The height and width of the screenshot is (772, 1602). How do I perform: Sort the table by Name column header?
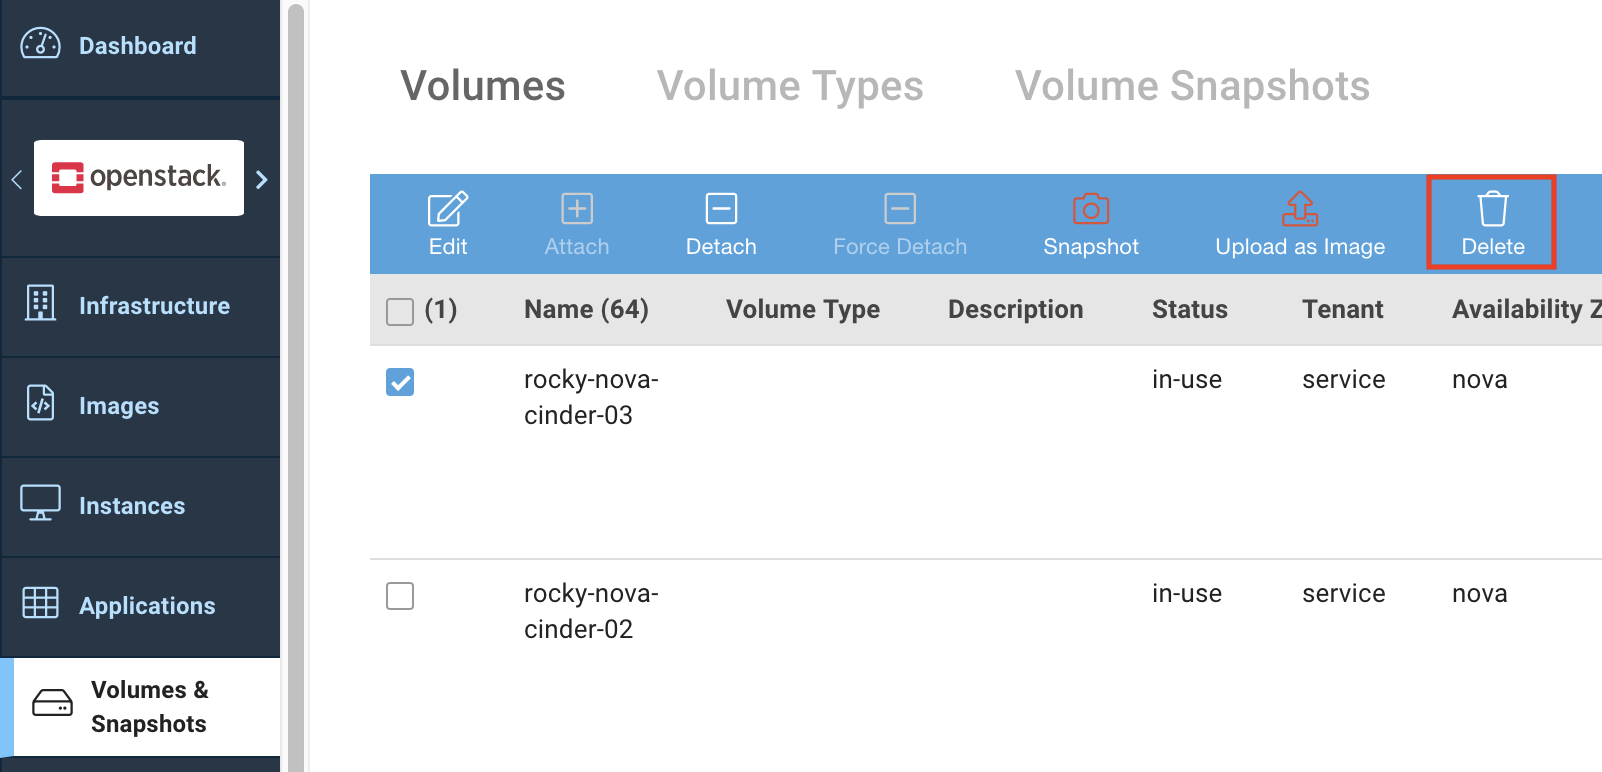(x=585, y=310)
